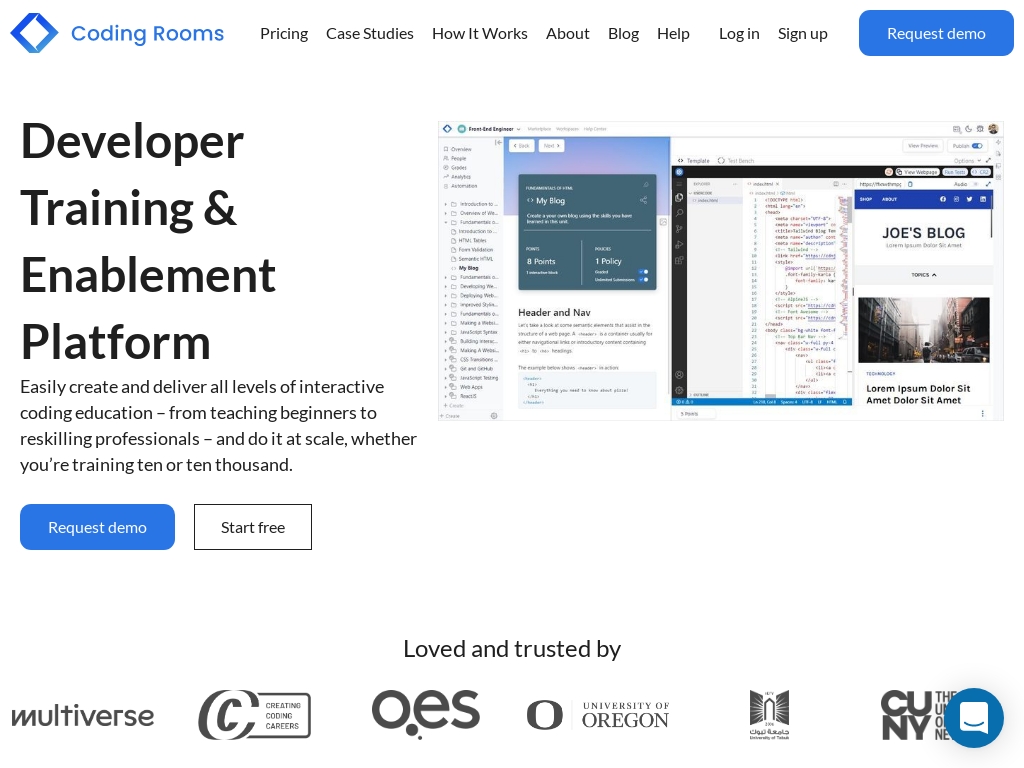Open the Search icon in the editor activity bar
1024x768 pixels.
coord(679,213)
